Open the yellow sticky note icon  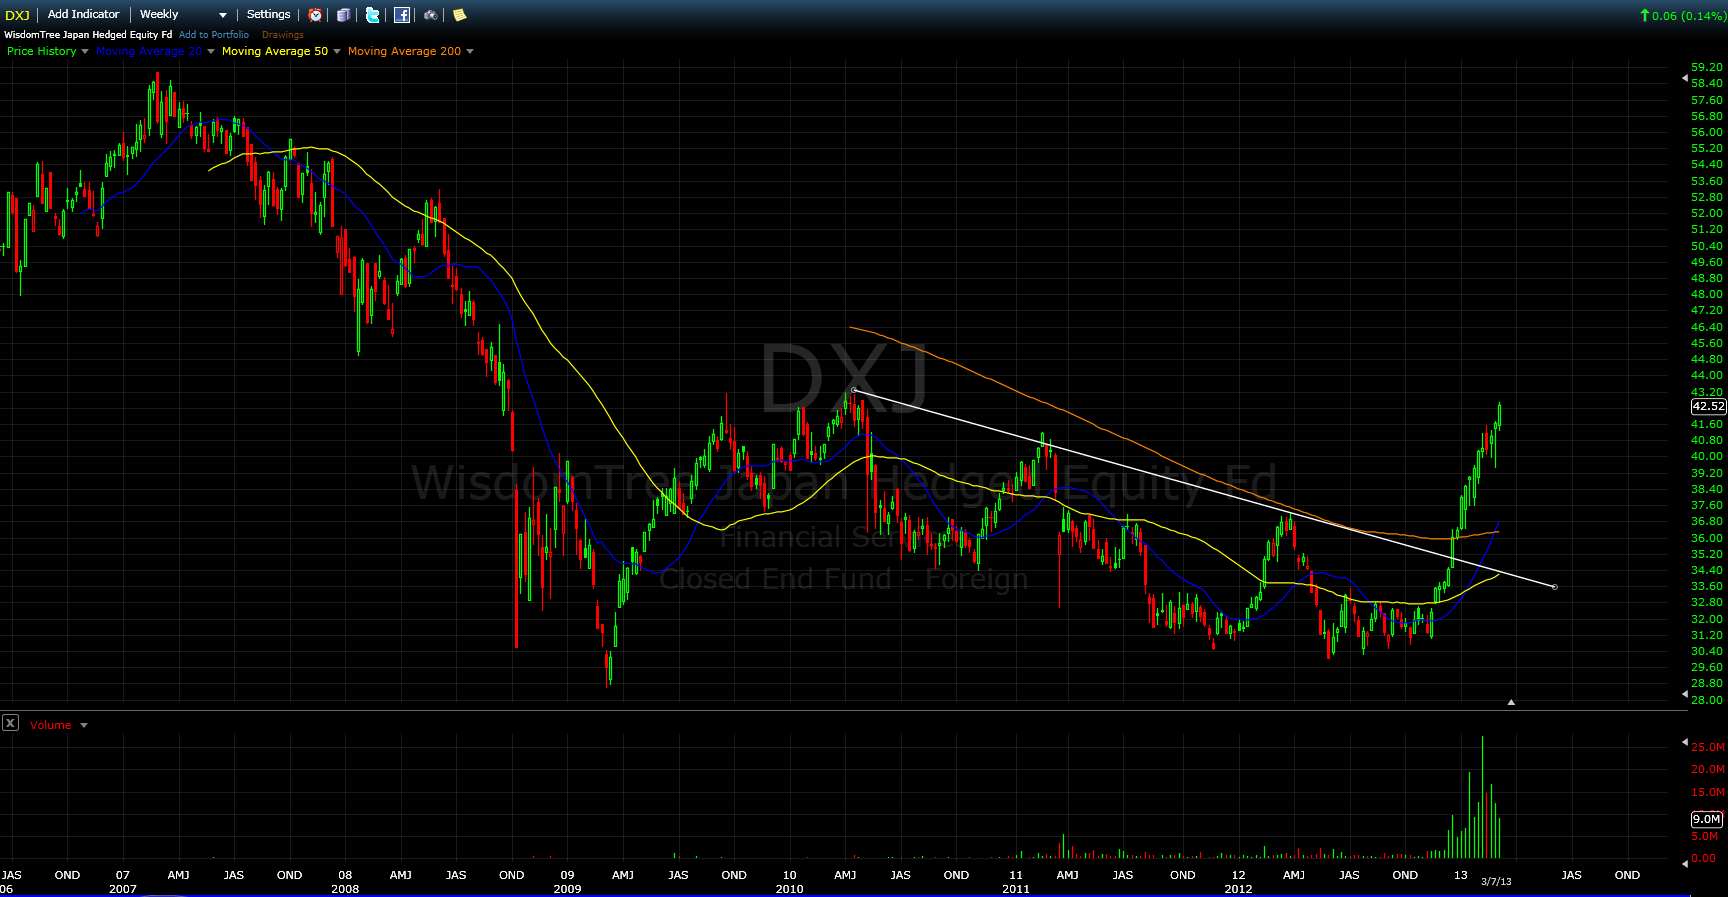[x=459, y=15]
